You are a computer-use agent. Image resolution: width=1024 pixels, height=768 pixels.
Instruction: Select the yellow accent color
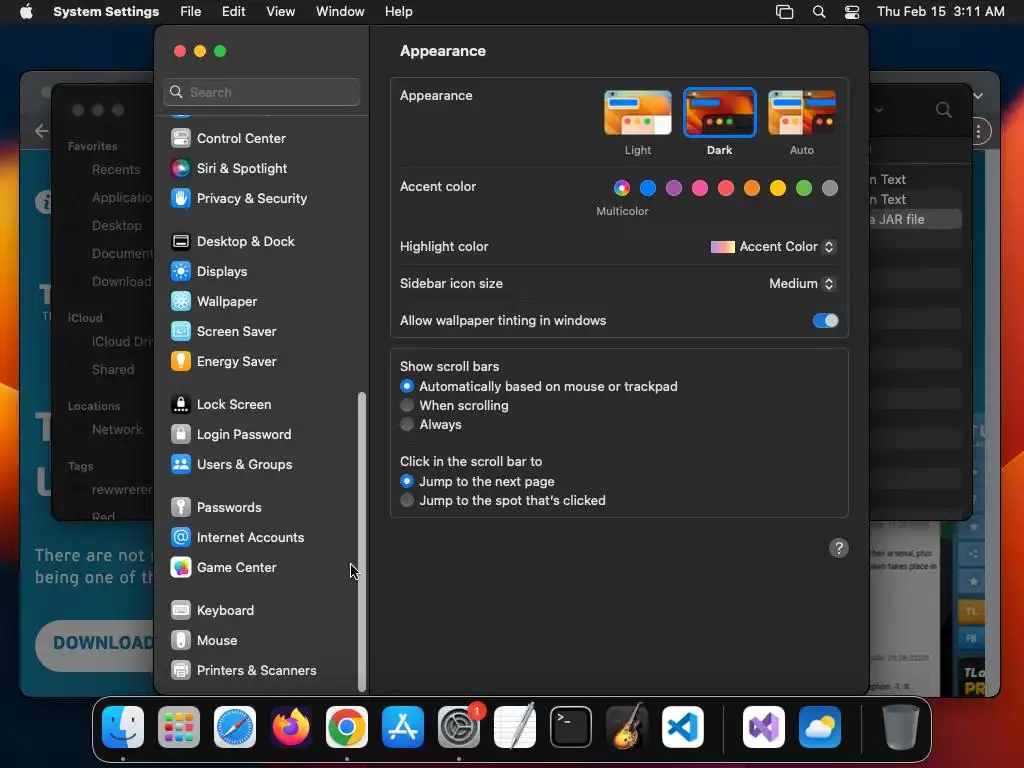[778, 188]
